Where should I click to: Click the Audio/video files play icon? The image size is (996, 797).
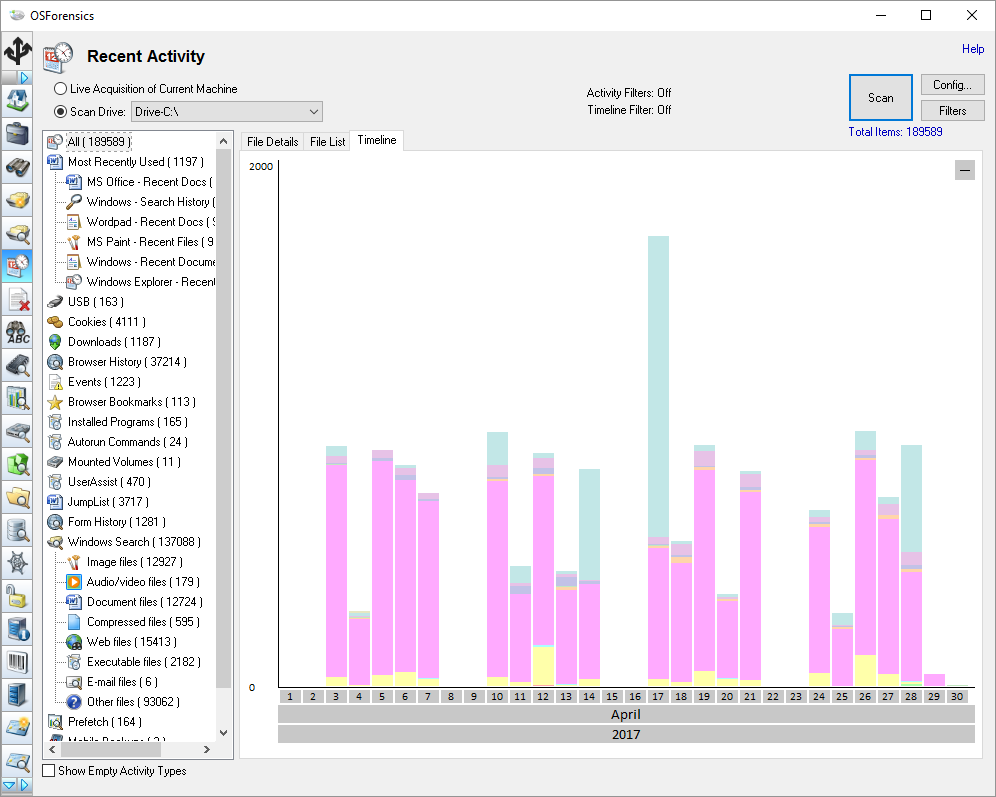(74, 582)
